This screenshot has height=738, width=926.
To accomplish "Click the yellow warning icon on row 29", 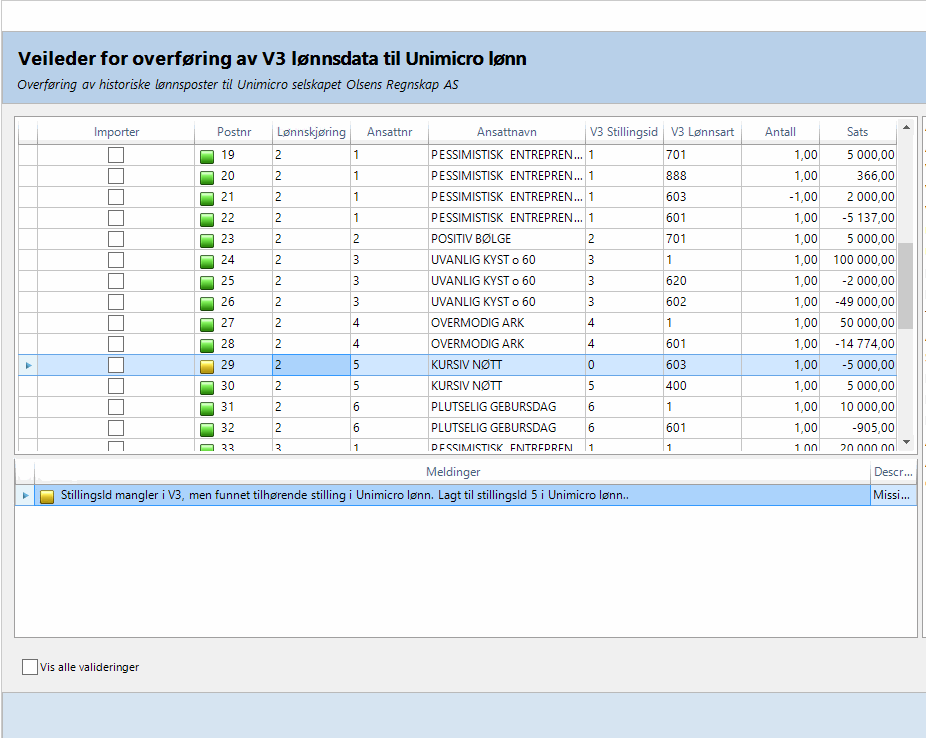I will click(207, 366).
